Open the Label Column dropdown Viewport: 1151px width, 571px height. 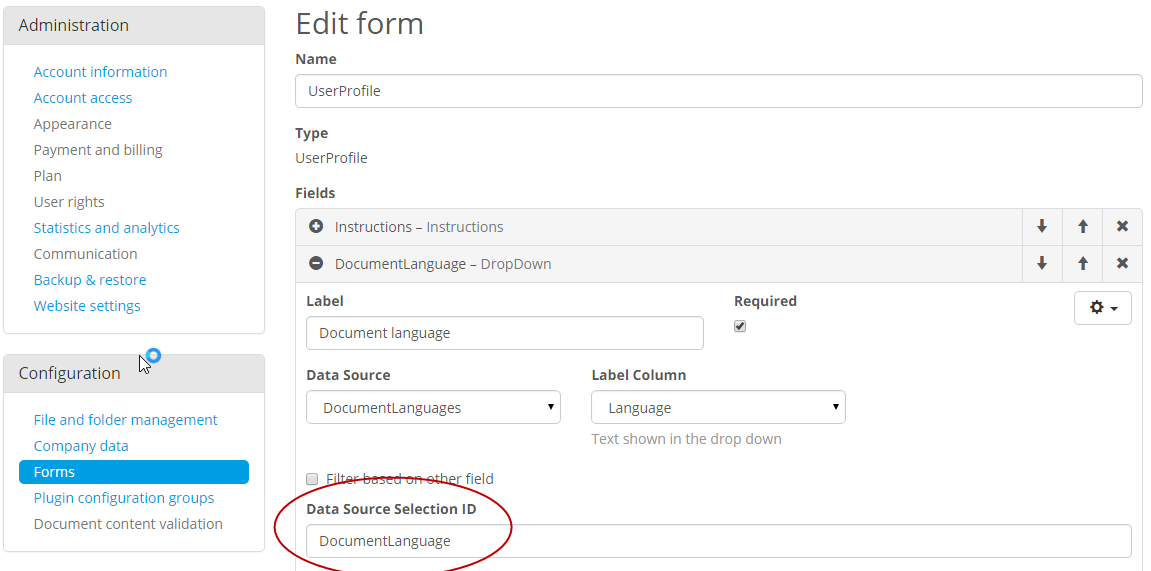pyautogui.click(x=718, y=407)
